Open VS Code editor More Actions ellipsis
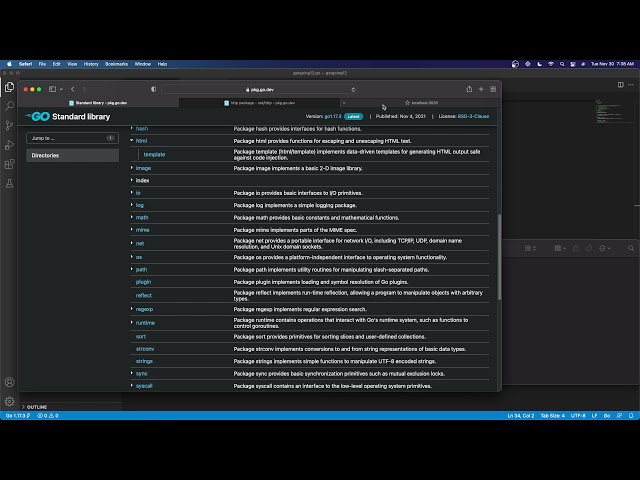 (631, 84)
